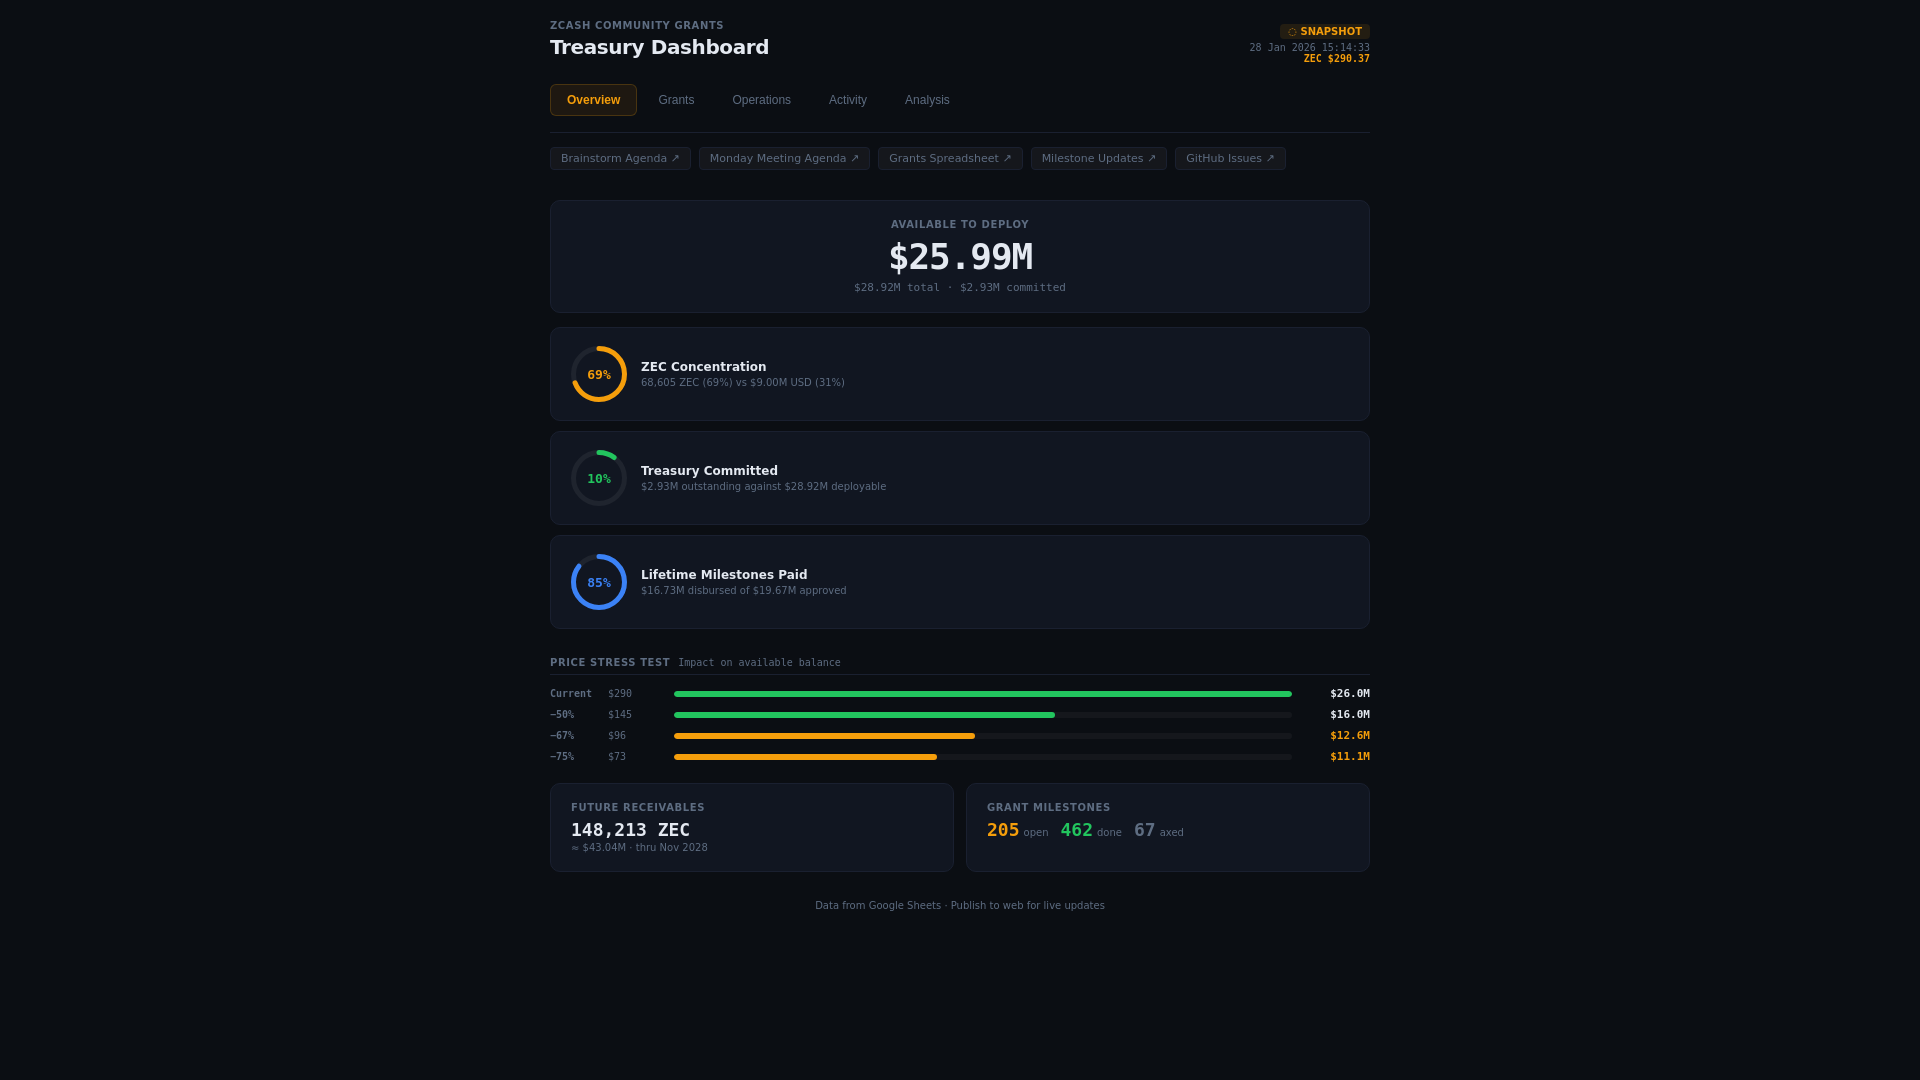
Task: Click the −67% stress test bar
Action: pyautogui.click(x=983, y=736)
